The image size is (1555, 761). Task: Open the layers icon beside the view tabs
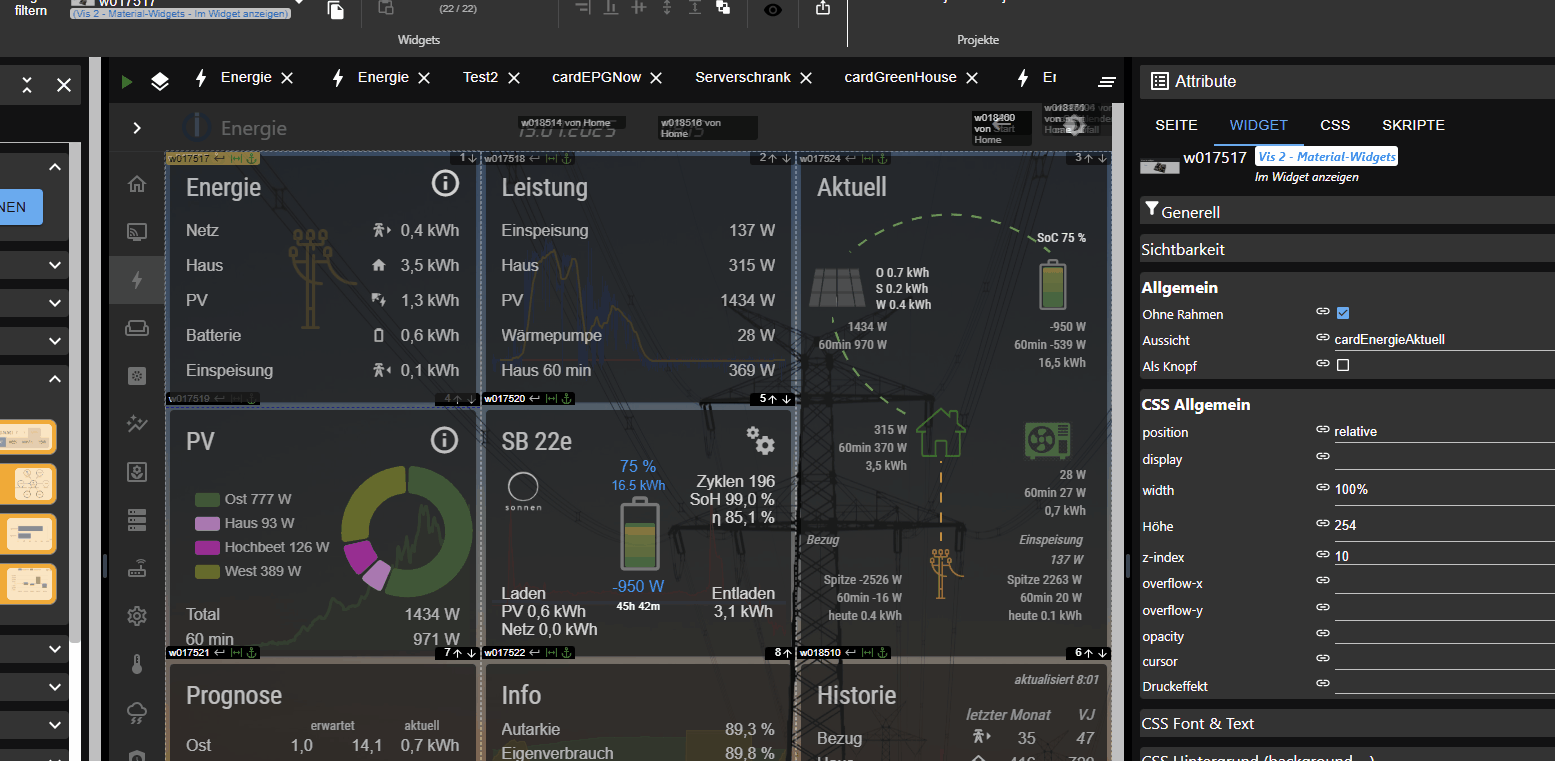point(160,81)
